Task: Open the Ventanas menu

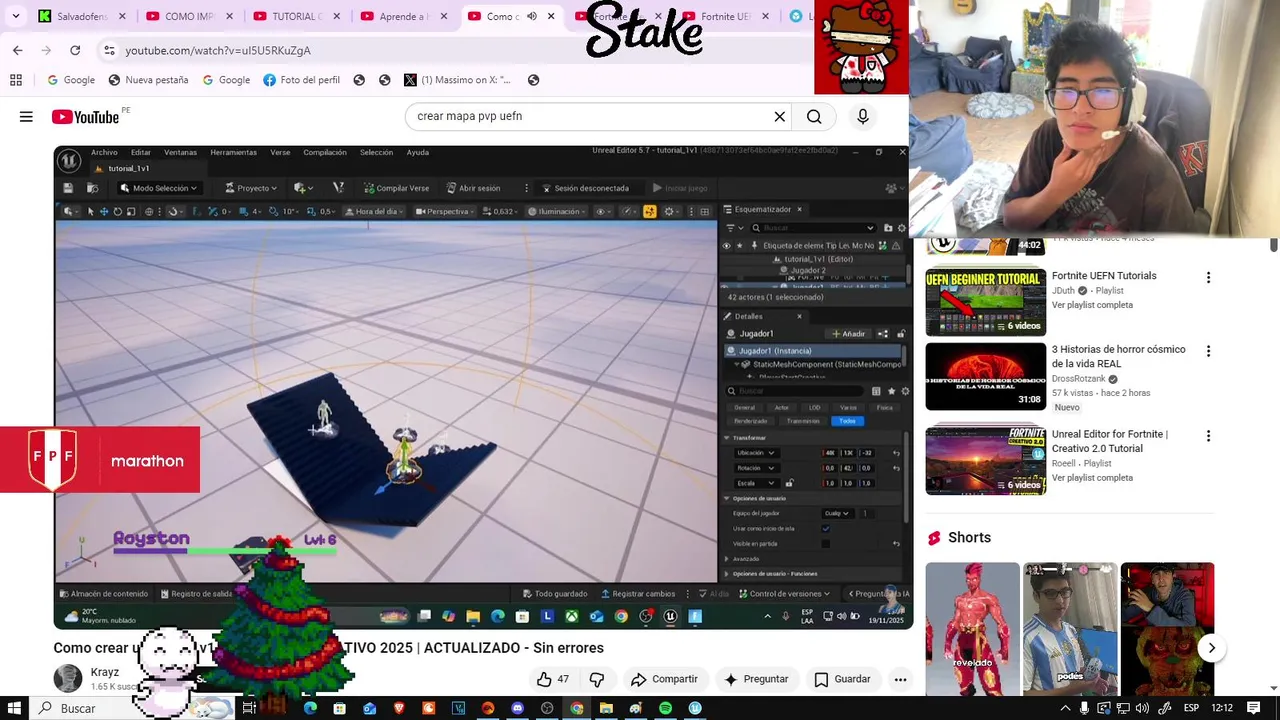Action: pyautogui.click(x=180, y=152)
